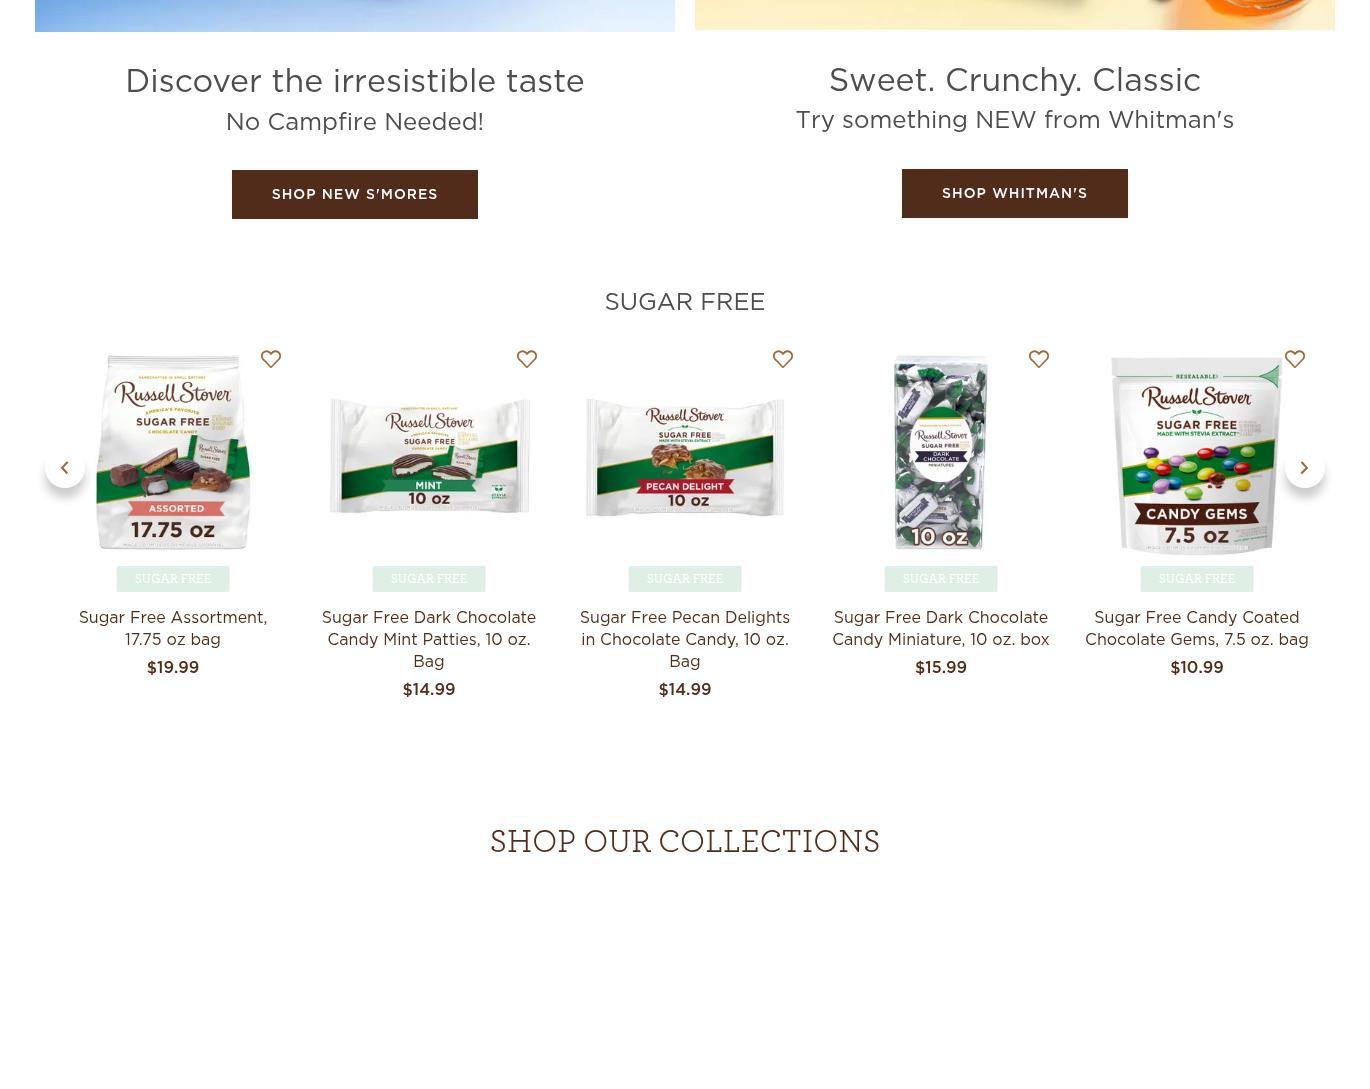Favorite the Dark Chocolate Mint Patties heart

pos(527,359)
